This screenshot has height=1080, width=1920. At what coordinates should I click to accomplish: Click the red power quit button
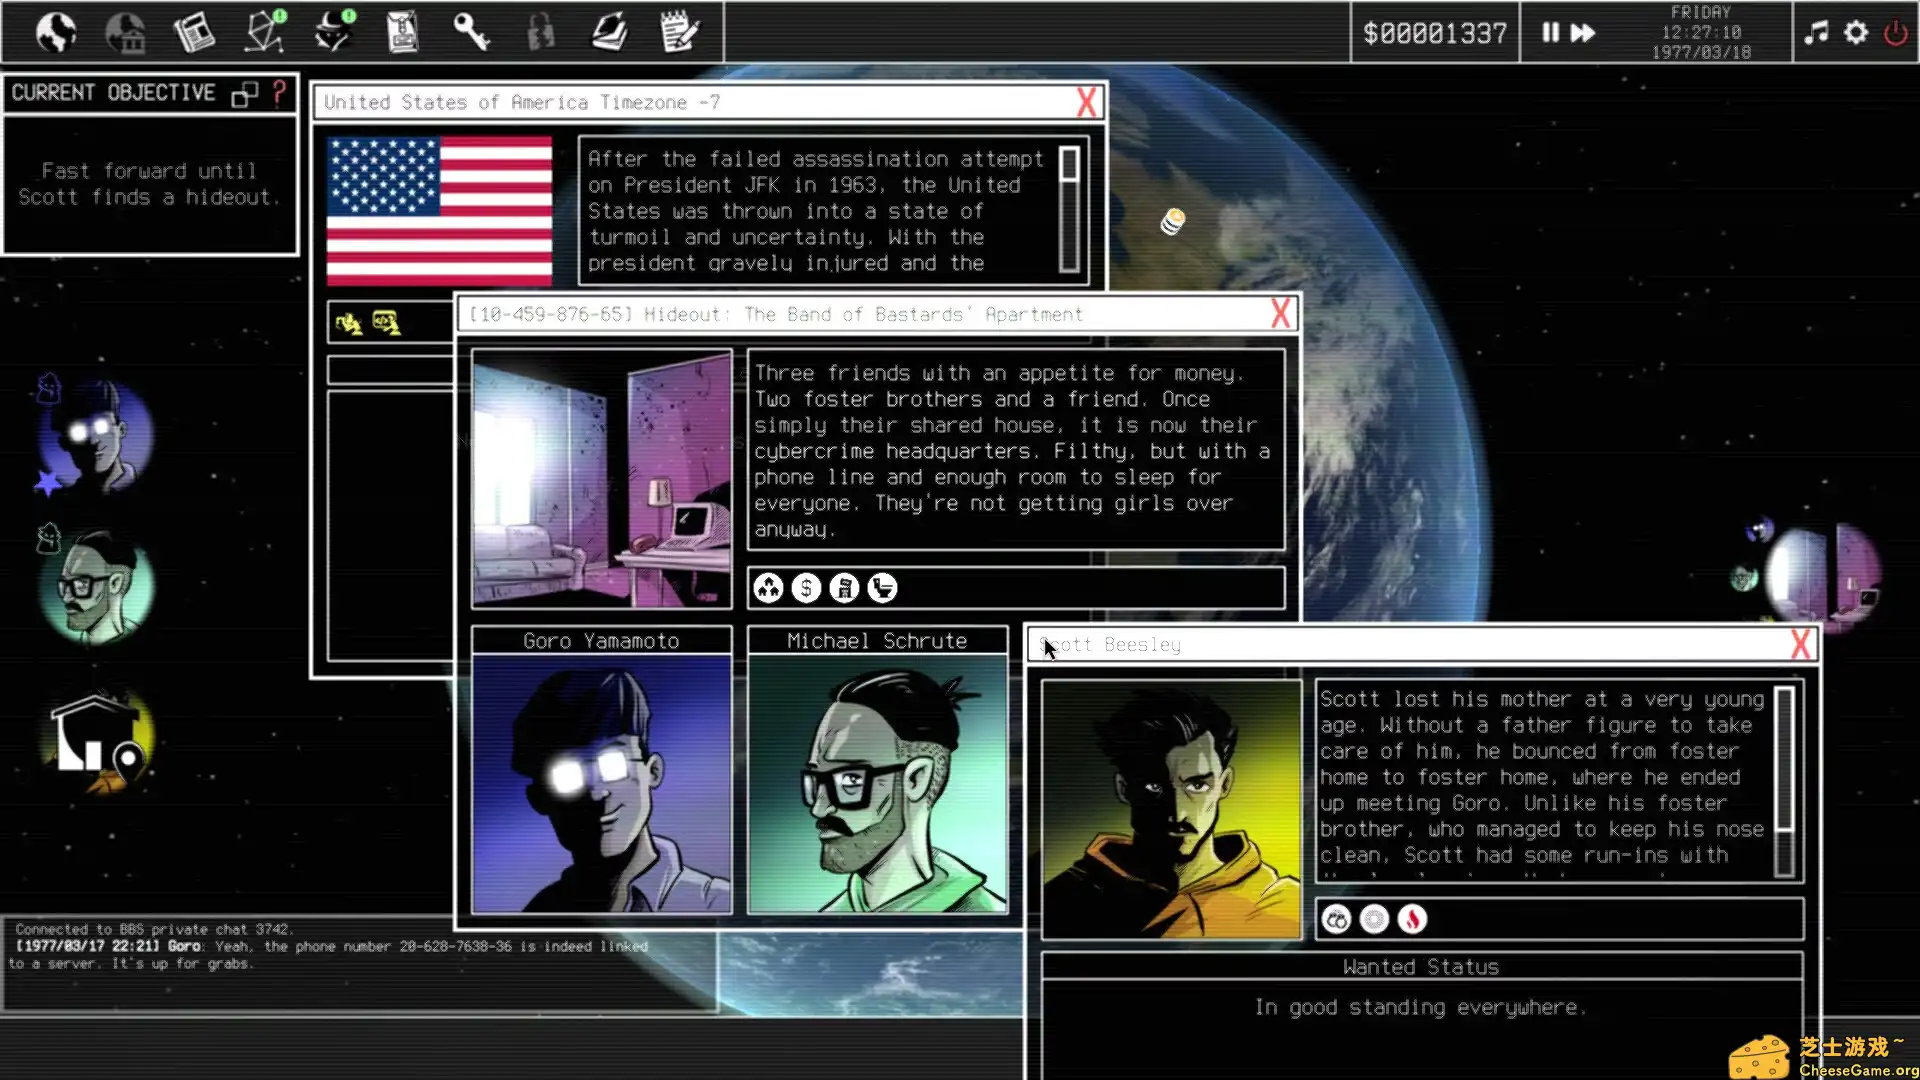(1895, 33)
